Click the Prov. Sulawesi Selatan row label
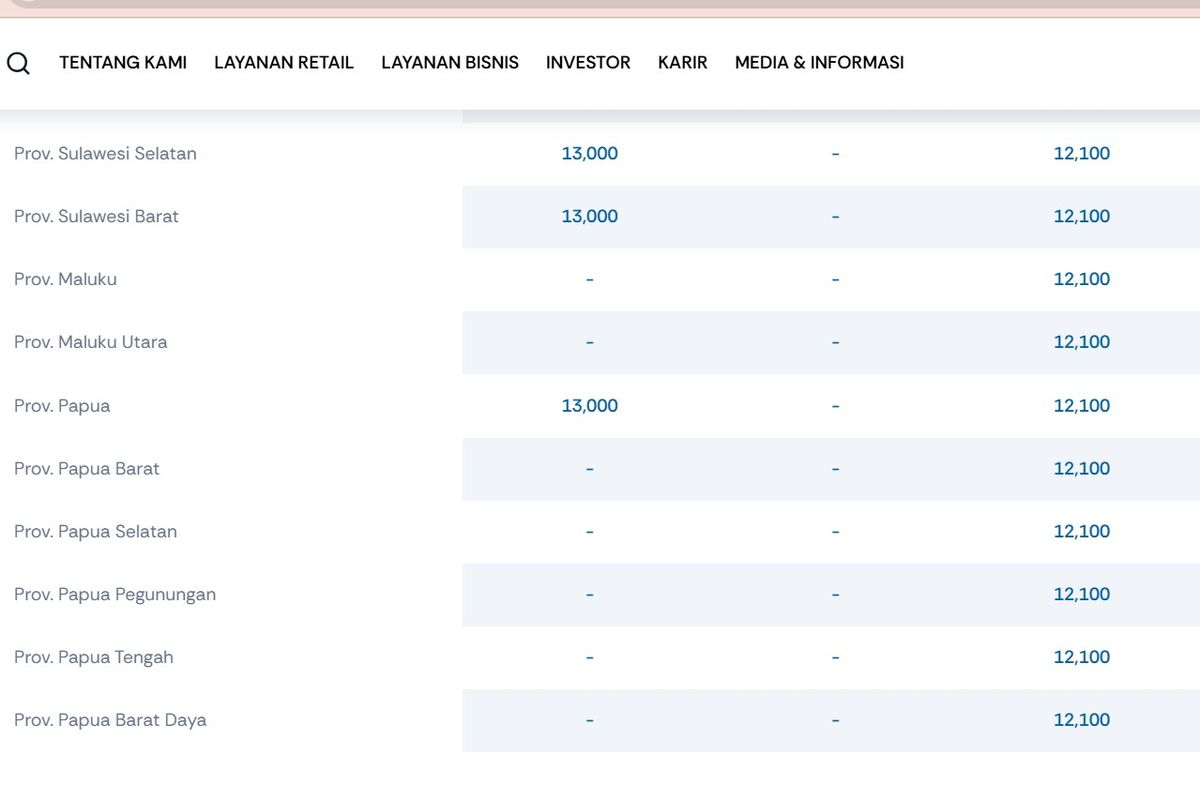 (105, 153)
